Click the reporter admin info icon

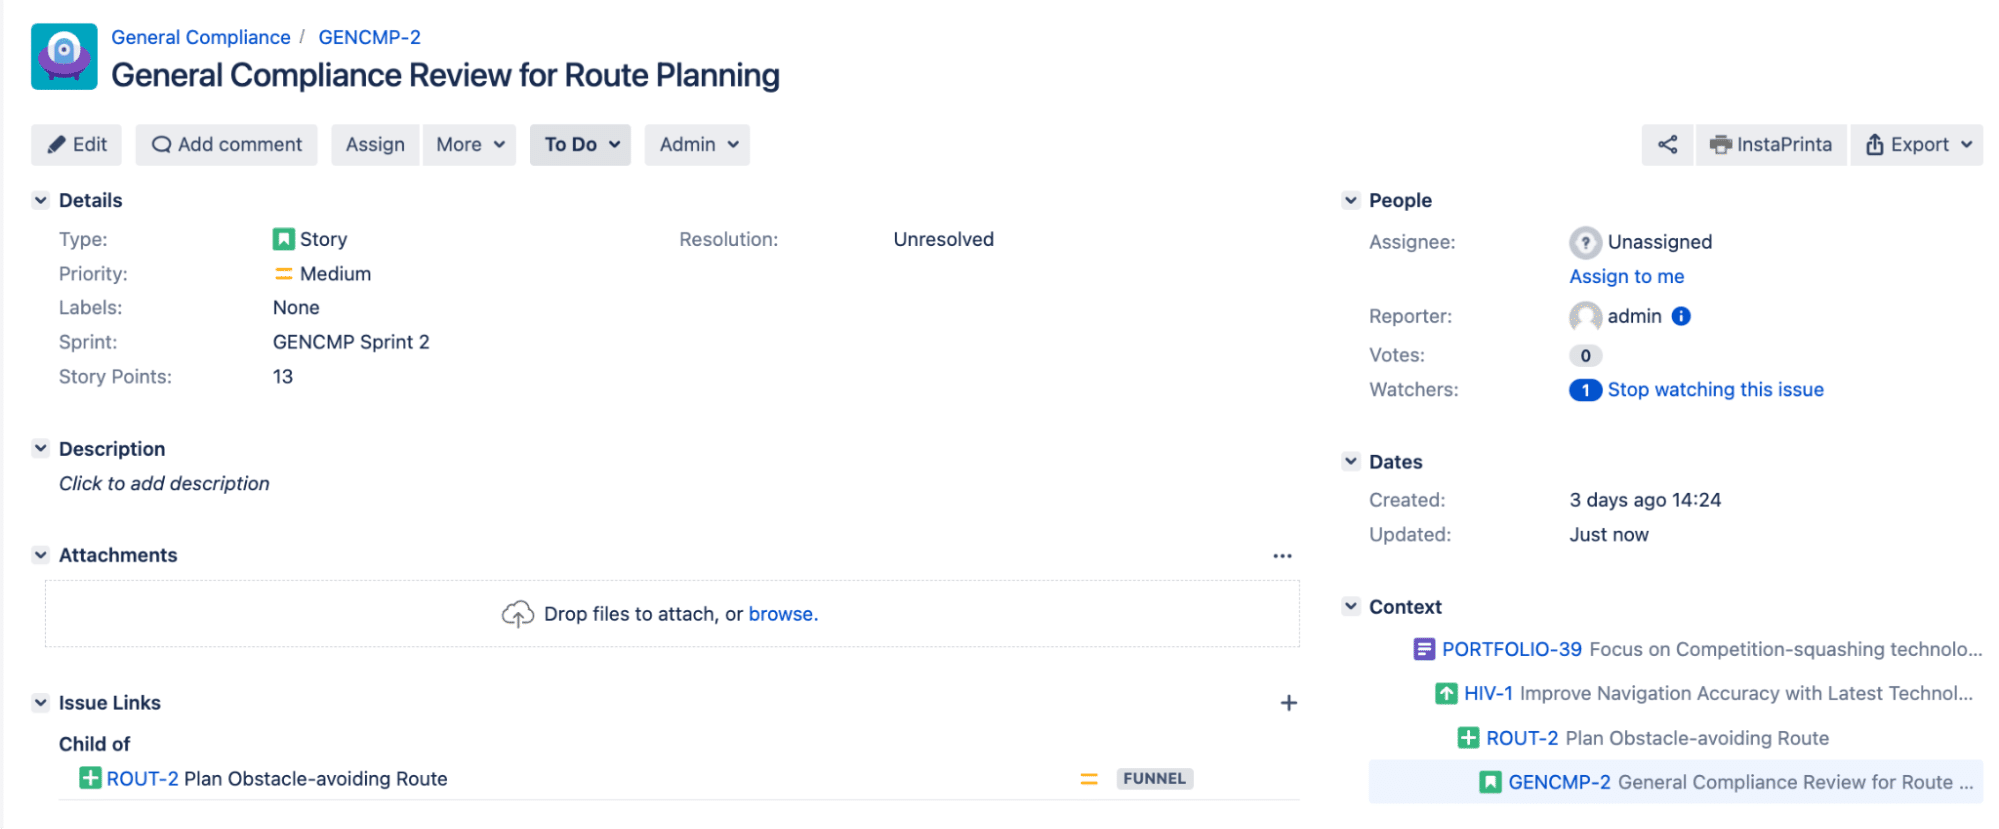click(x=1681, y=316)
